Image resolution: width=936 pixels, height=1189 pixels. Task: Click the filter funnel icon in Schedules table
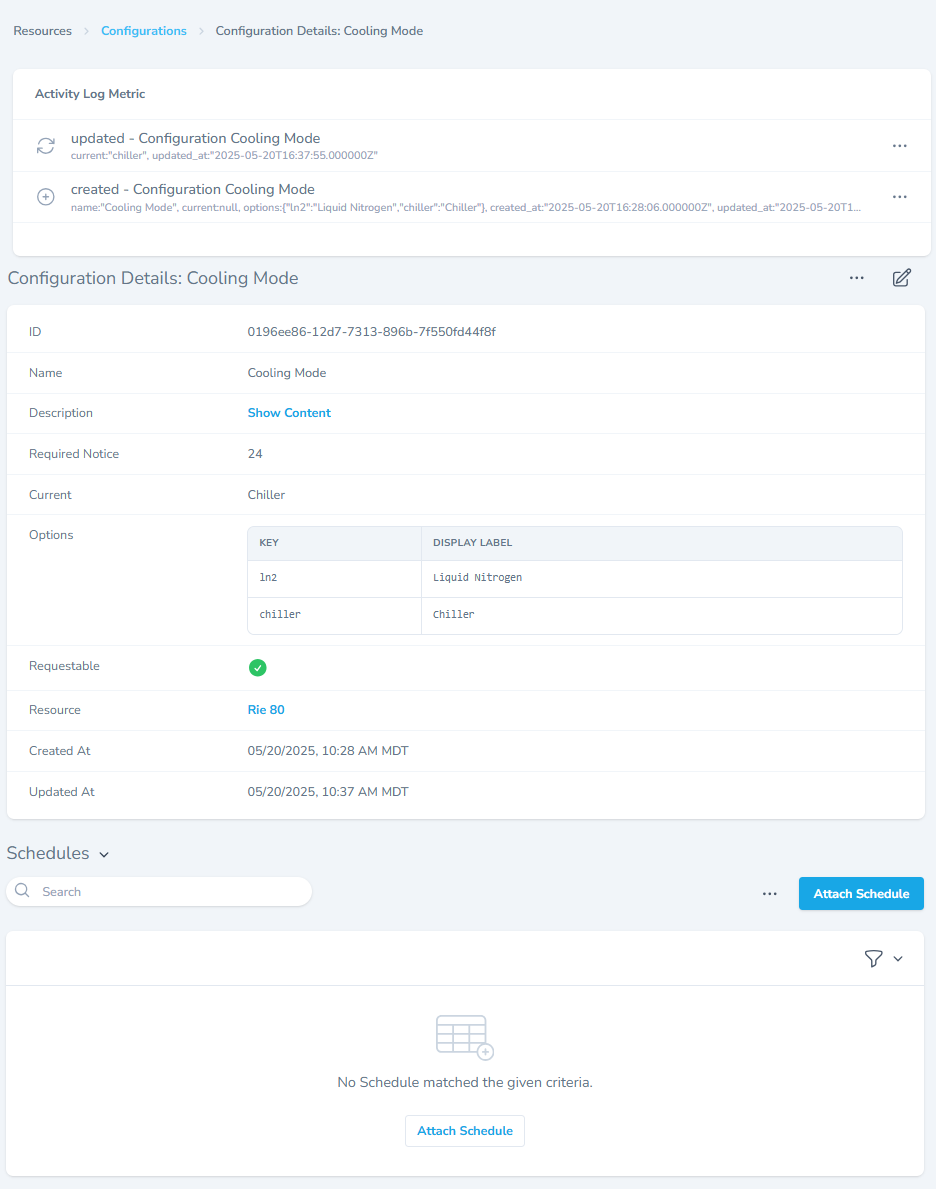pos(873,959)
